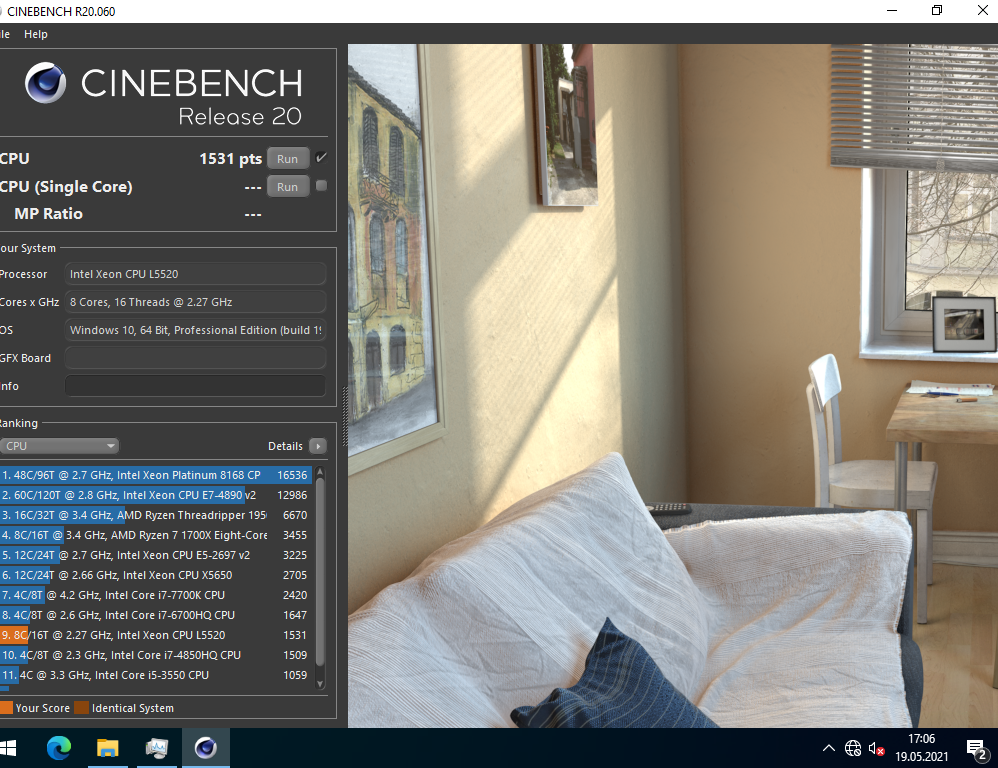
Task: Select ranking row AMD Ryzen 7 1700X
Action: pyautogui.click(x=156, y=535)
